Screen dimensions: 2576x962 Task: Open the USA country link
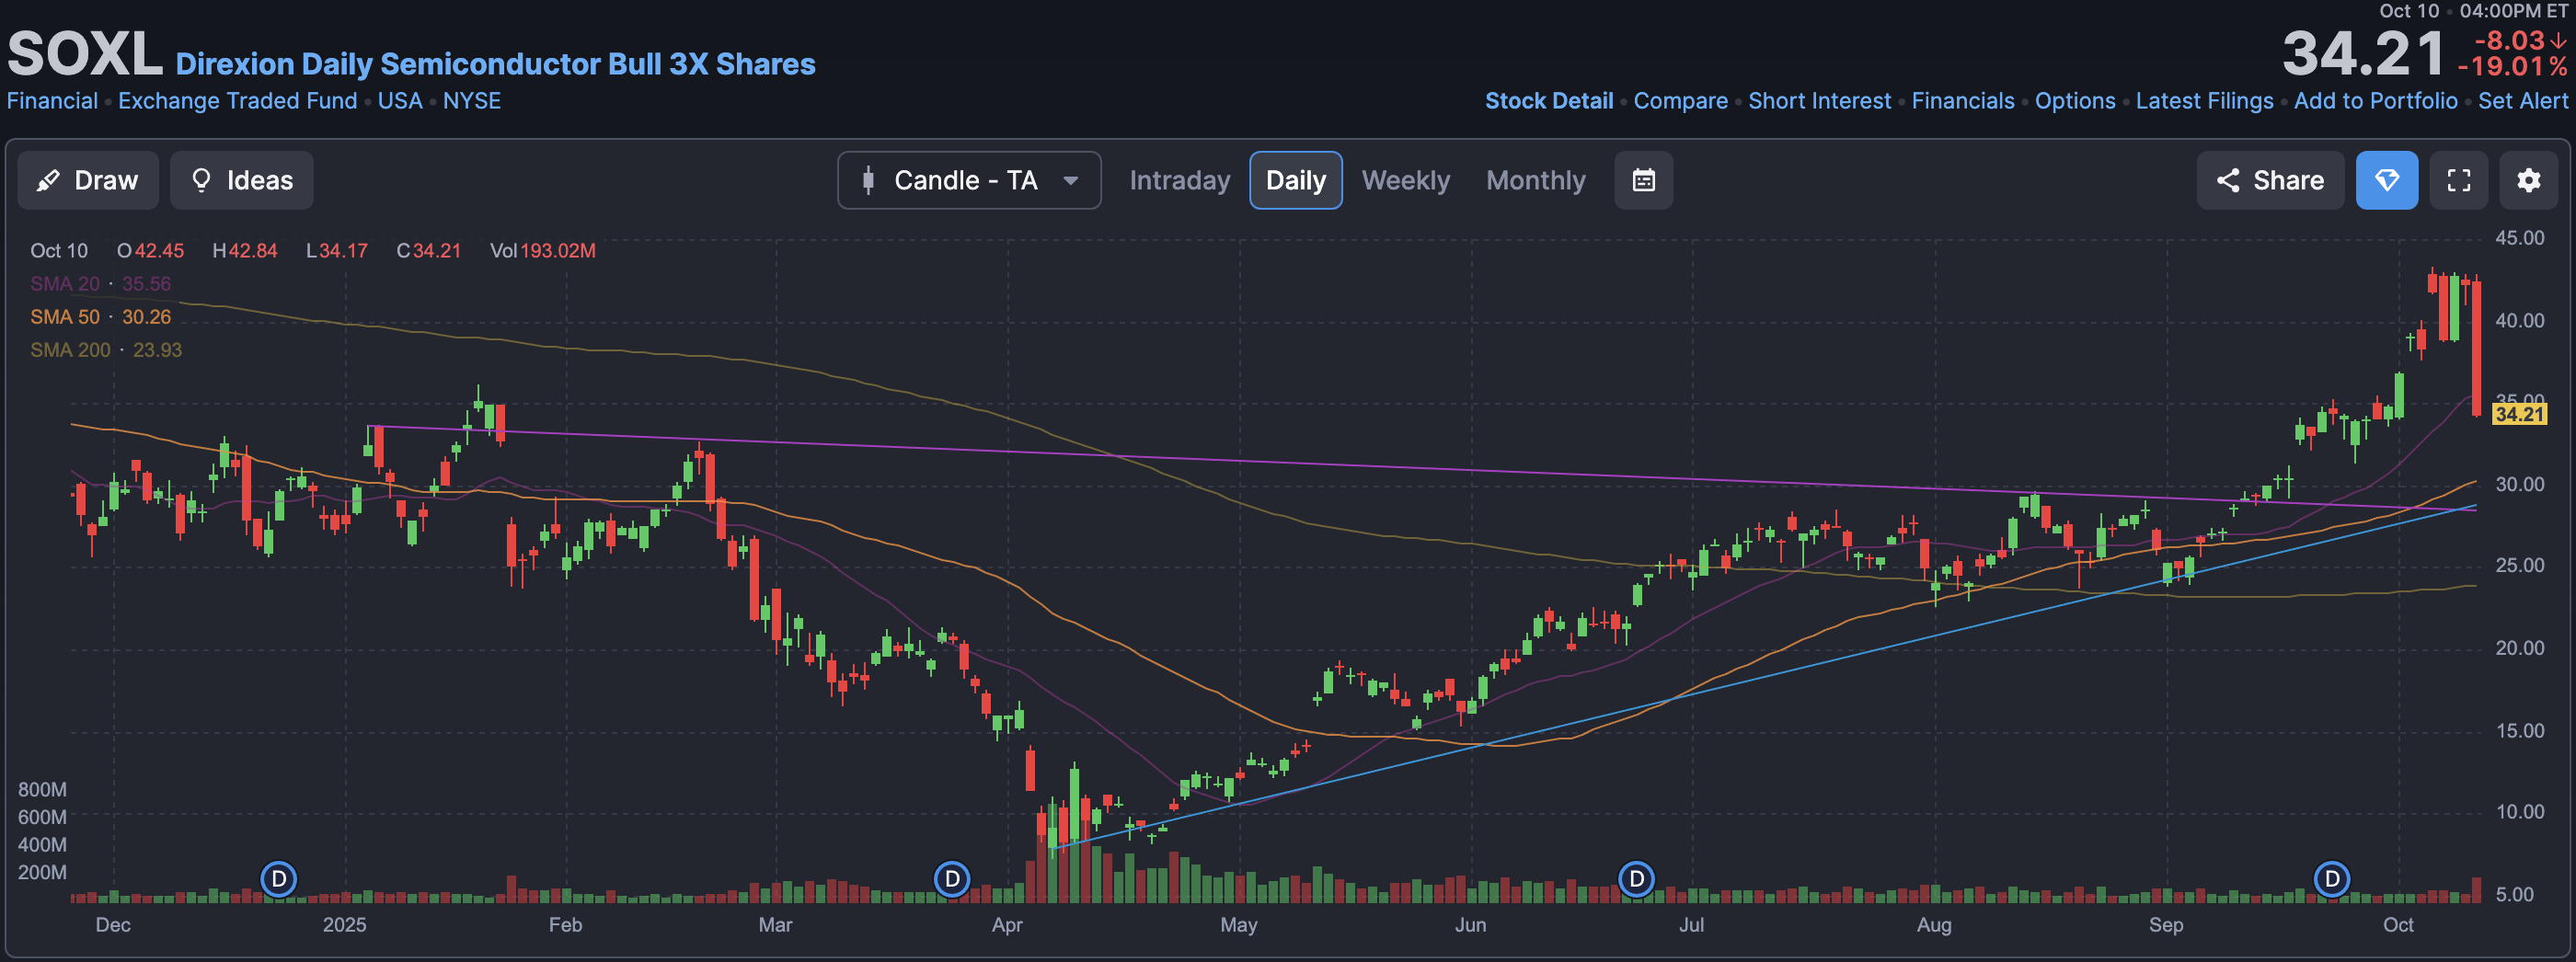[x=400, y=101]
